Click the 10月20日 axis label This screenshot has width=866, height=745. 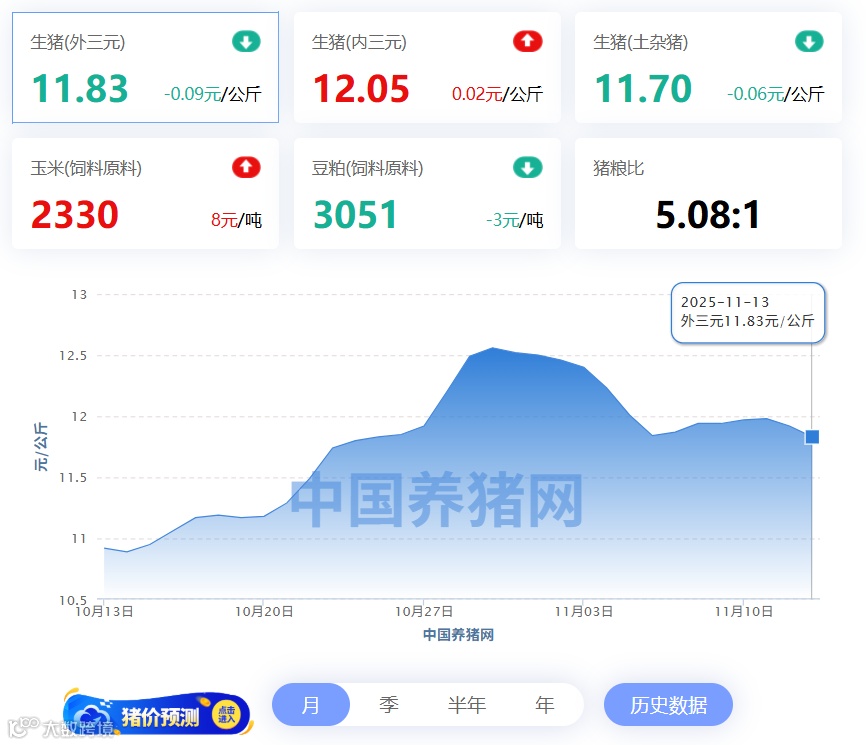[x=264, y=611]
